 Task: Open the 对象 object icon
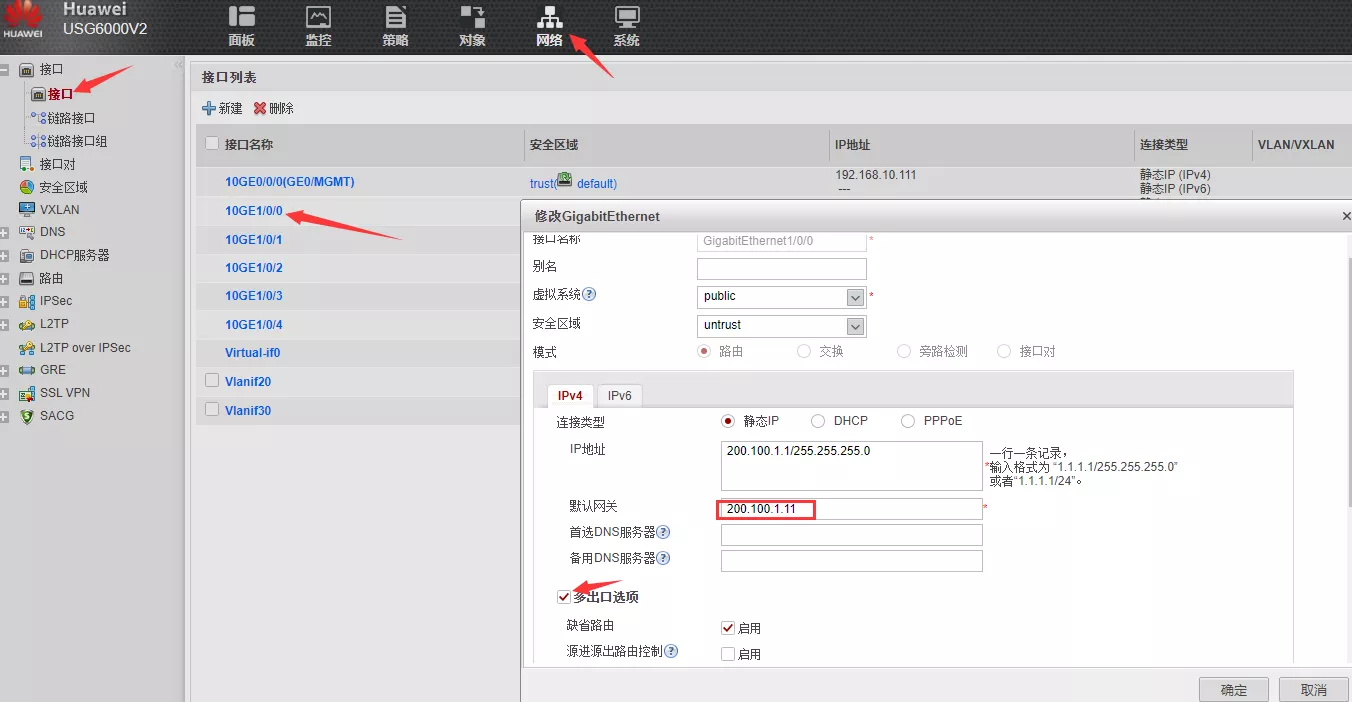472,17
